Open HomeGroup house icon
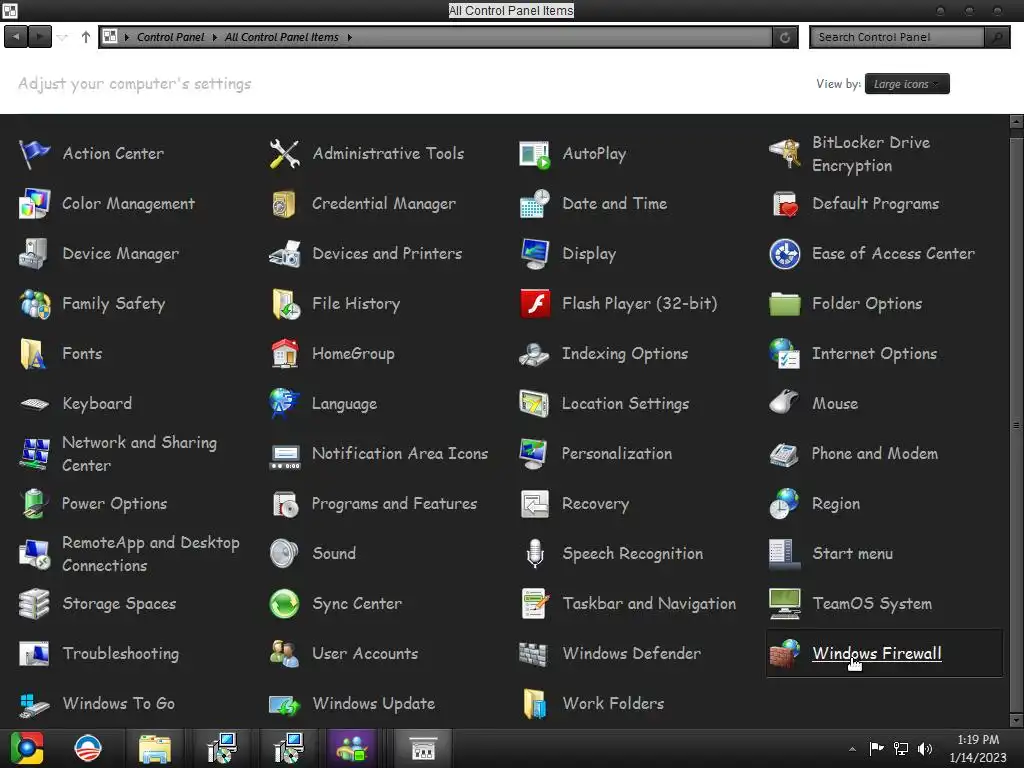 (285, 353)
